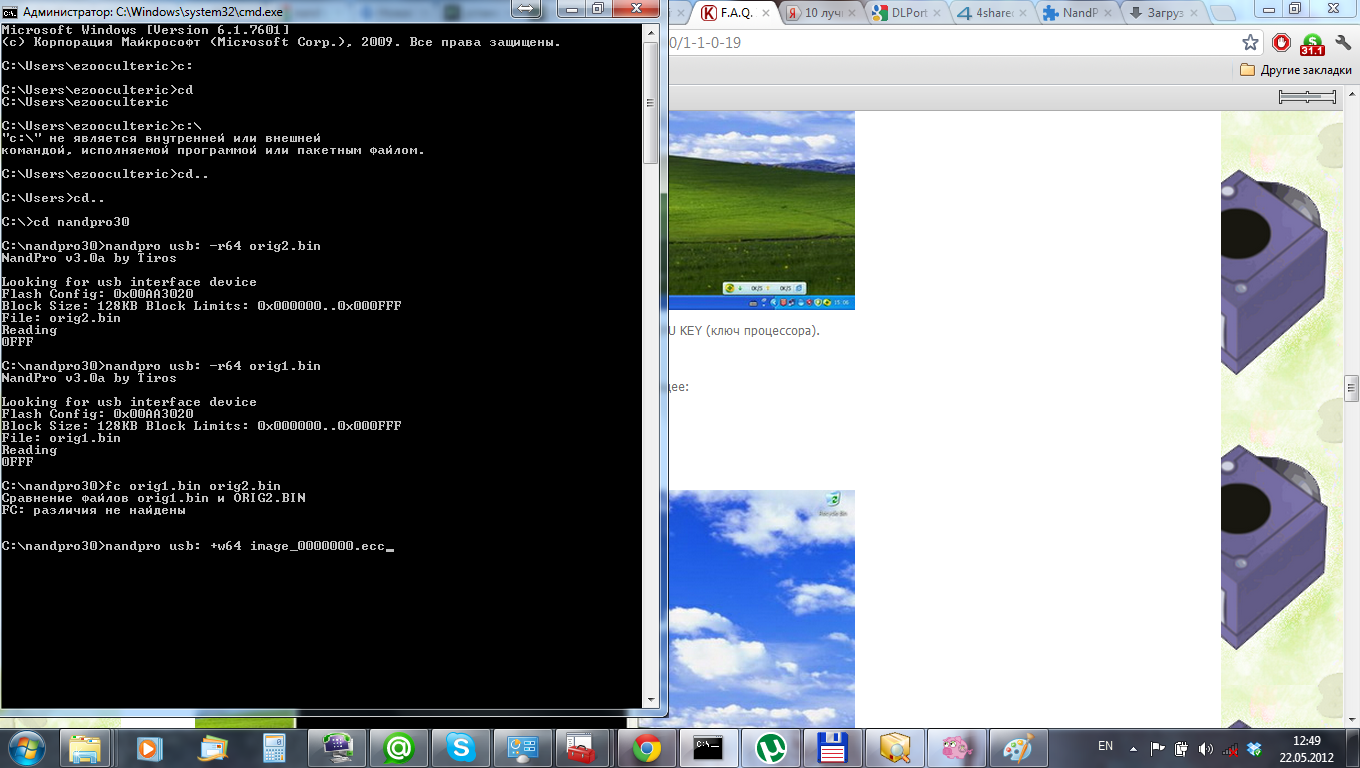Click the volume speaker tray icon

coord(1205,748)
